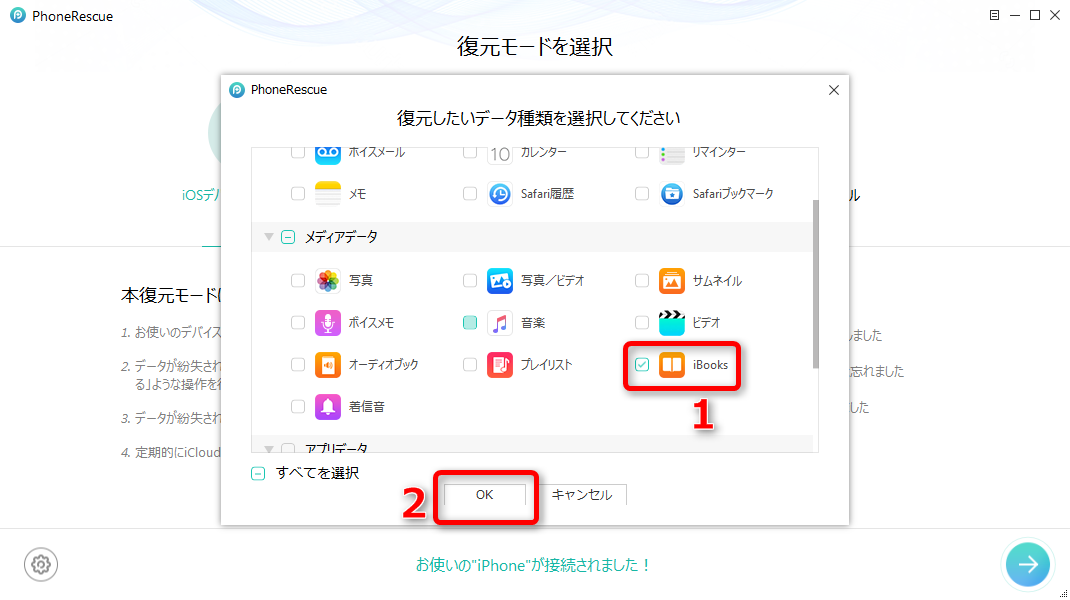Click the 写真/ビデオ icon
Screen dimensions: 1070x600
pos(500,281)
